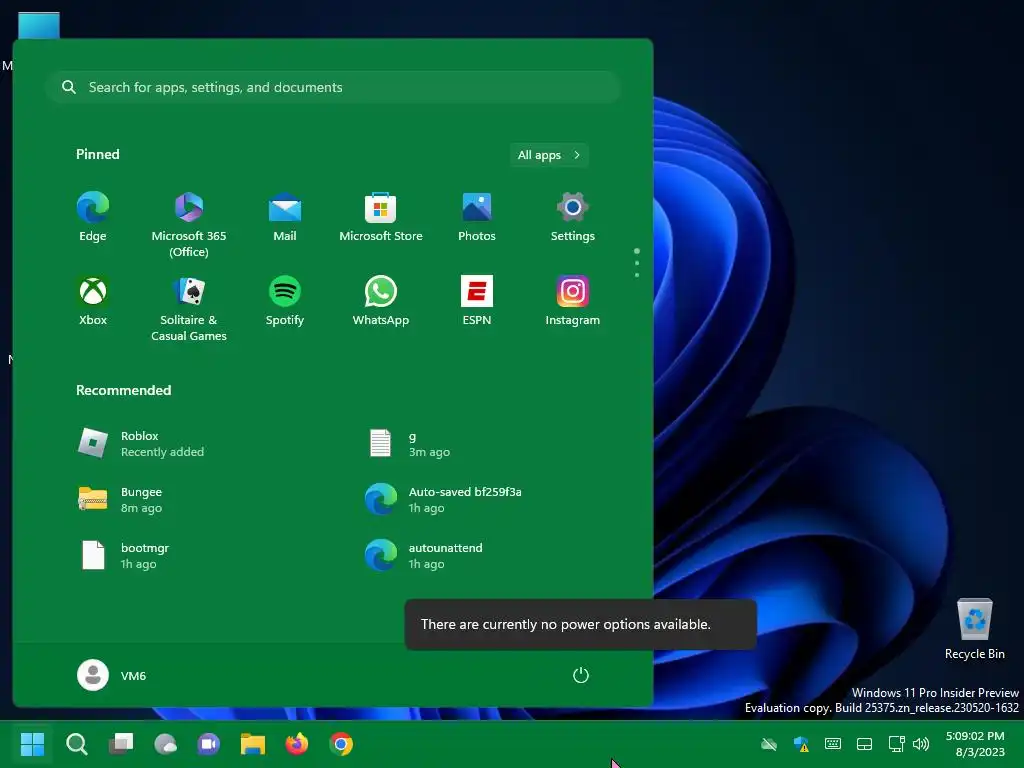Open Windows Security tray warning icon
The height and width of the screenshot is (768, 1024).
(801, 744)
